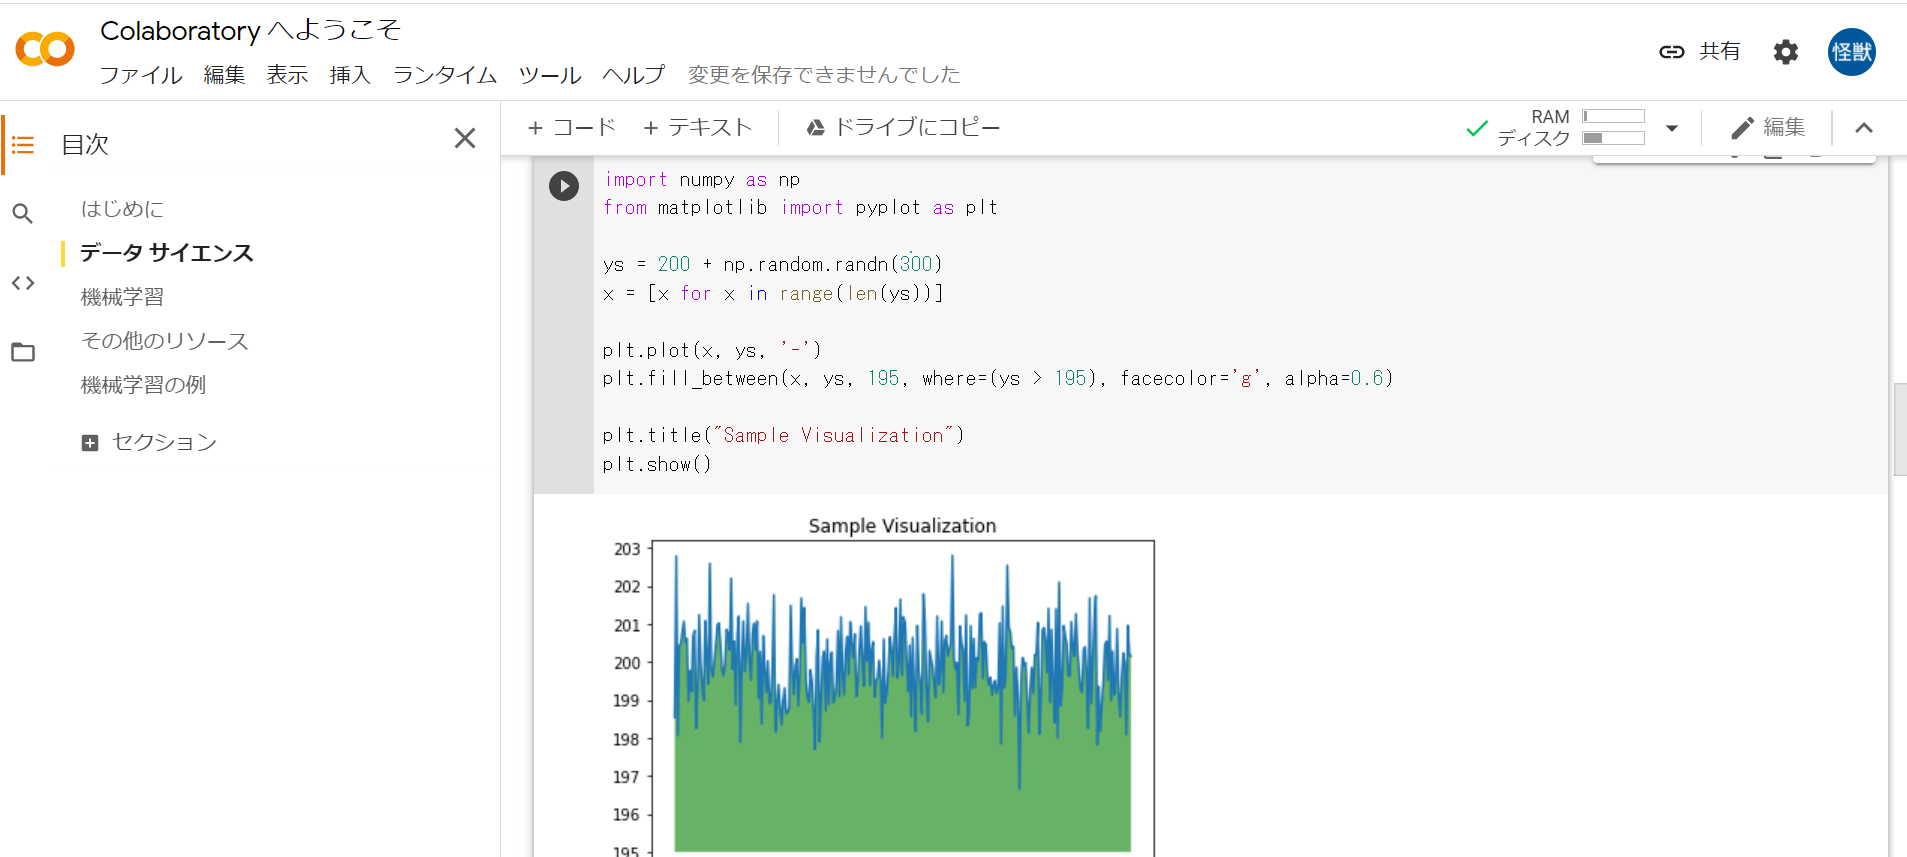The width and height of the screenshot is (1907, 857).
Task: Open the runtime connection dropdown arrow
Action: [1672, 128]
